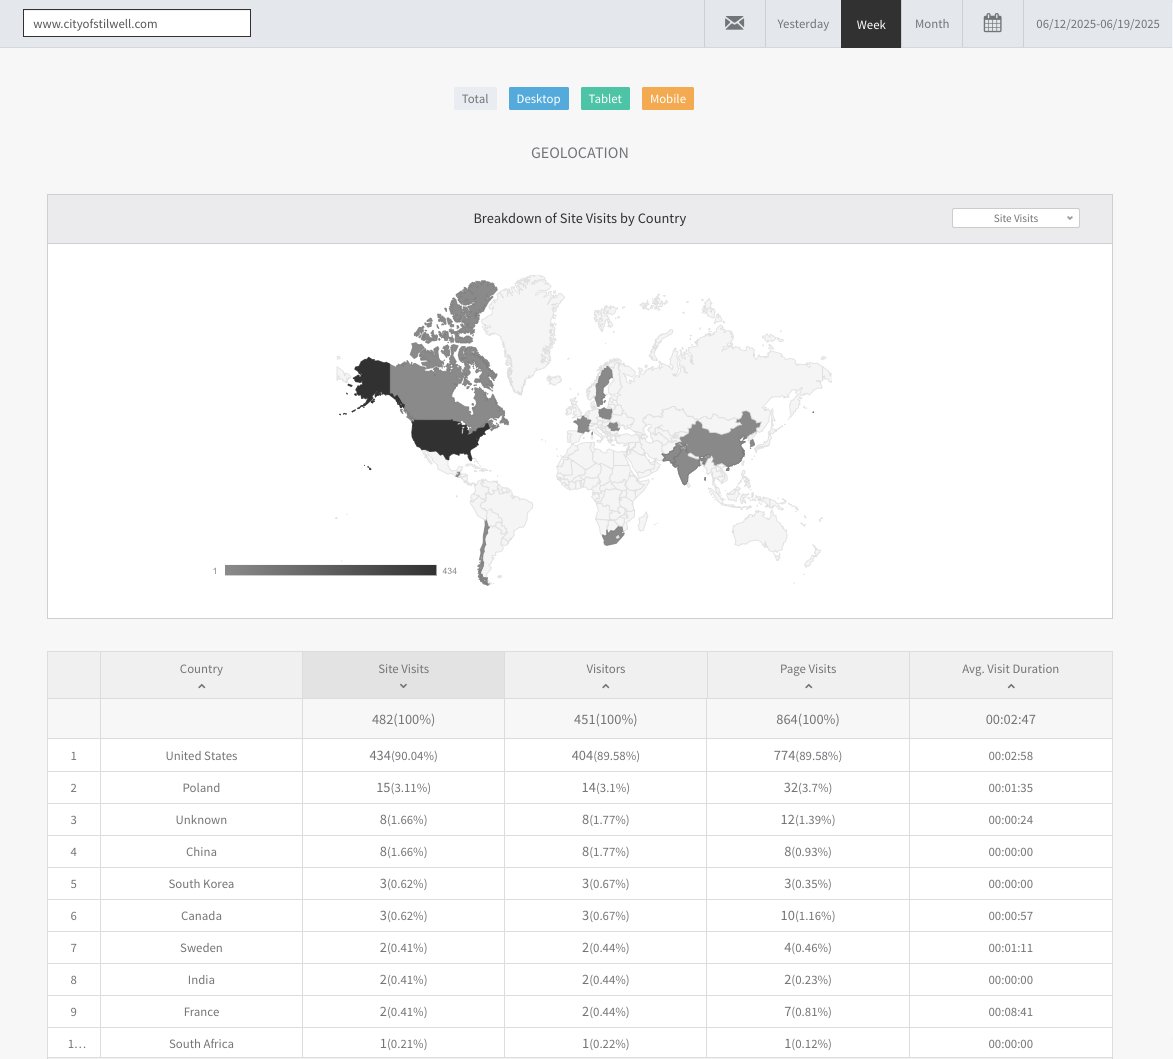Viewport: 1173px width, 1059px height.
Task: Select the France country cell
Action: point(201,1012)
